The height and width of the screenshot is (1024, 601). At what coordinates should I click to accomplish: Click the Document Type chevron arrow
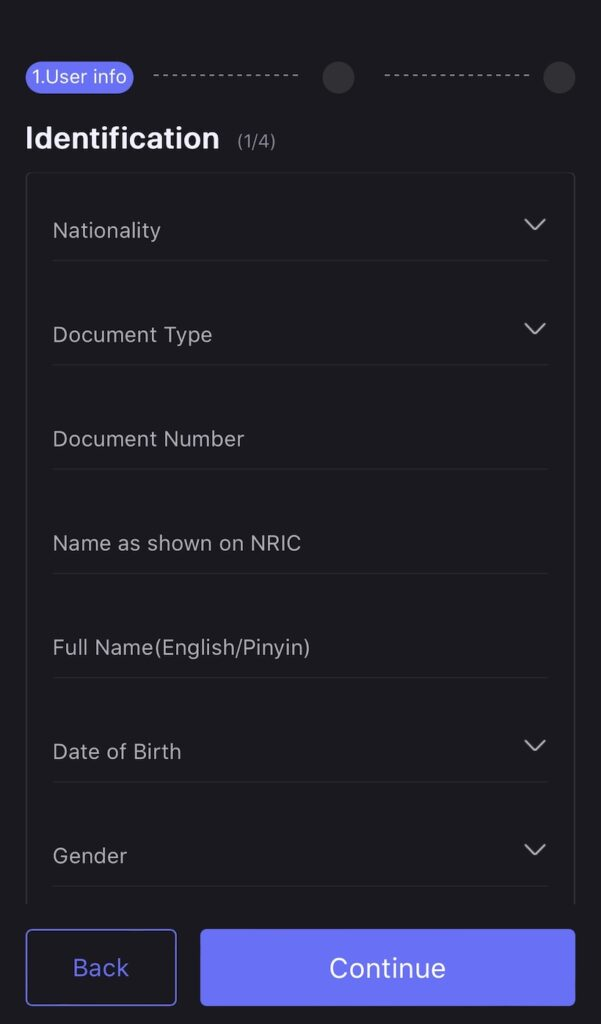coord(535,329)
